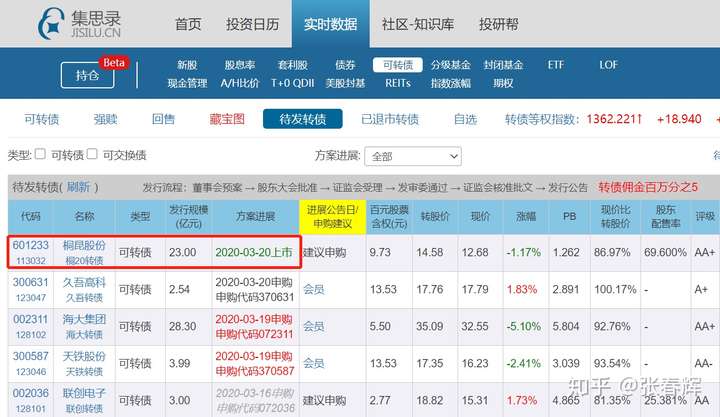720x417 pixels.
Task: Switch to the 自选 sub-tab
Action: point(465,119)
